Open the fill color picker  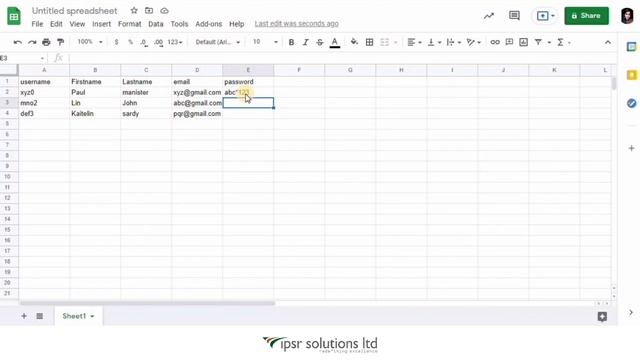354,42
